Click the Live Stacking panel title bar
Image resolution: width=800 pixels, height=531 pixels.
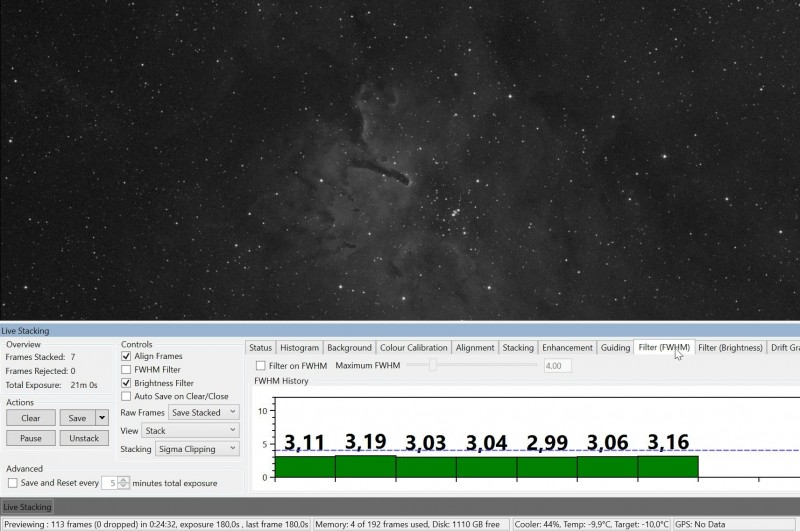pyautogui.click(x=400, y=331)
